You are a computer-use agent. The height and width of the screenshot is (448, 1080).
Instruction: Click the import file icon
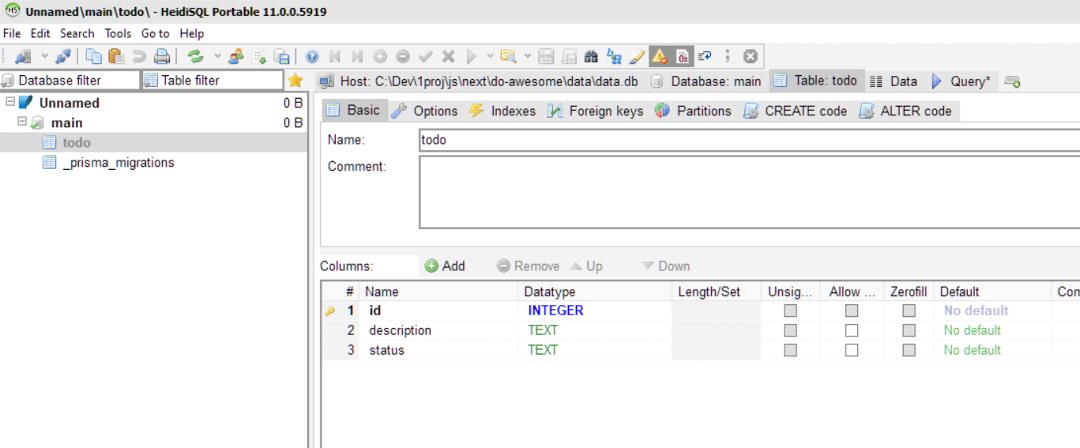259,56
